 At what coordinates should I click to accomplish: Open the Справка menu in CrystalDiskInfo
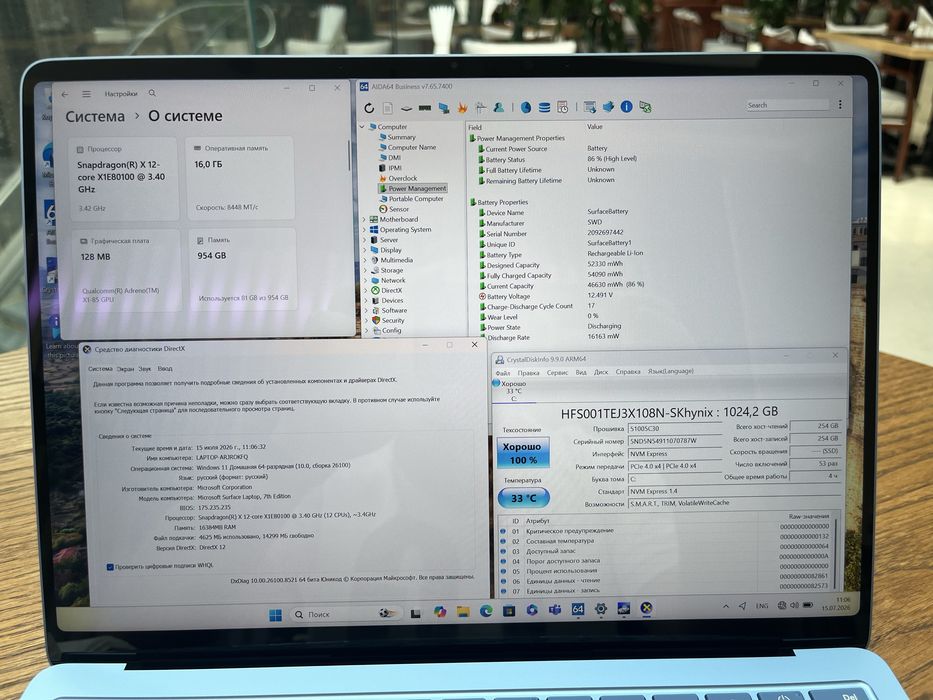[x=628, y=371]
